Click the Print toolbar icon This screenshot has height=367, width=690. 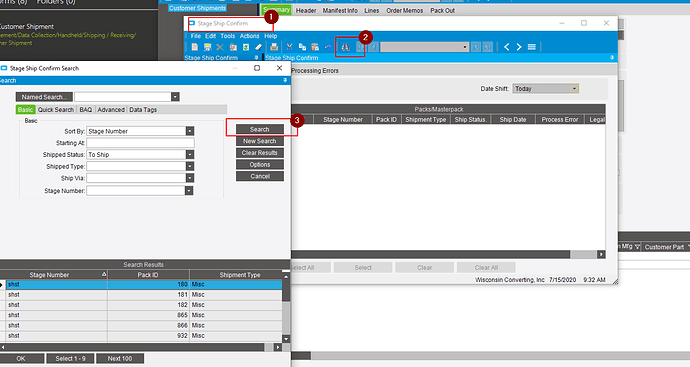point(274,47)
